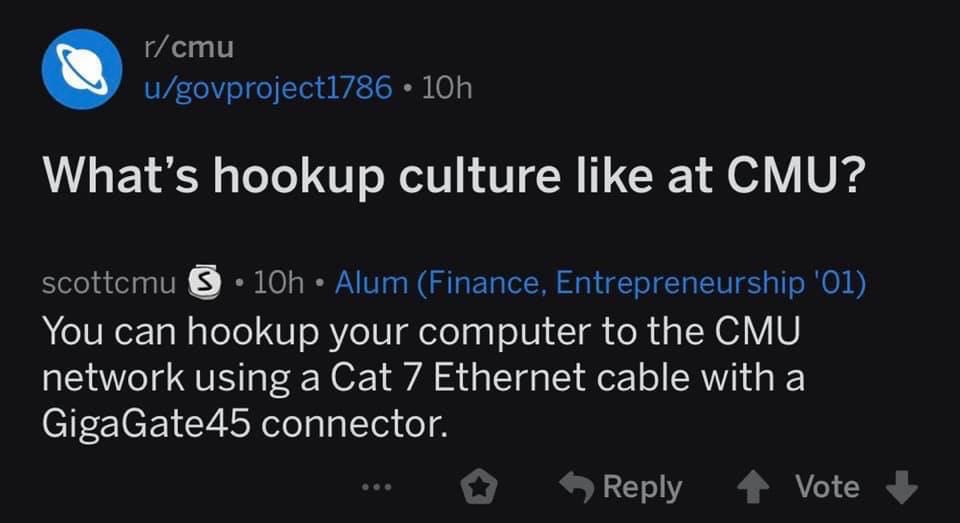The width and height of the screenshot is (960, 523).
Task: Give an award using the star badge icon
Action: pyautogui.click(x=480, y=488)
